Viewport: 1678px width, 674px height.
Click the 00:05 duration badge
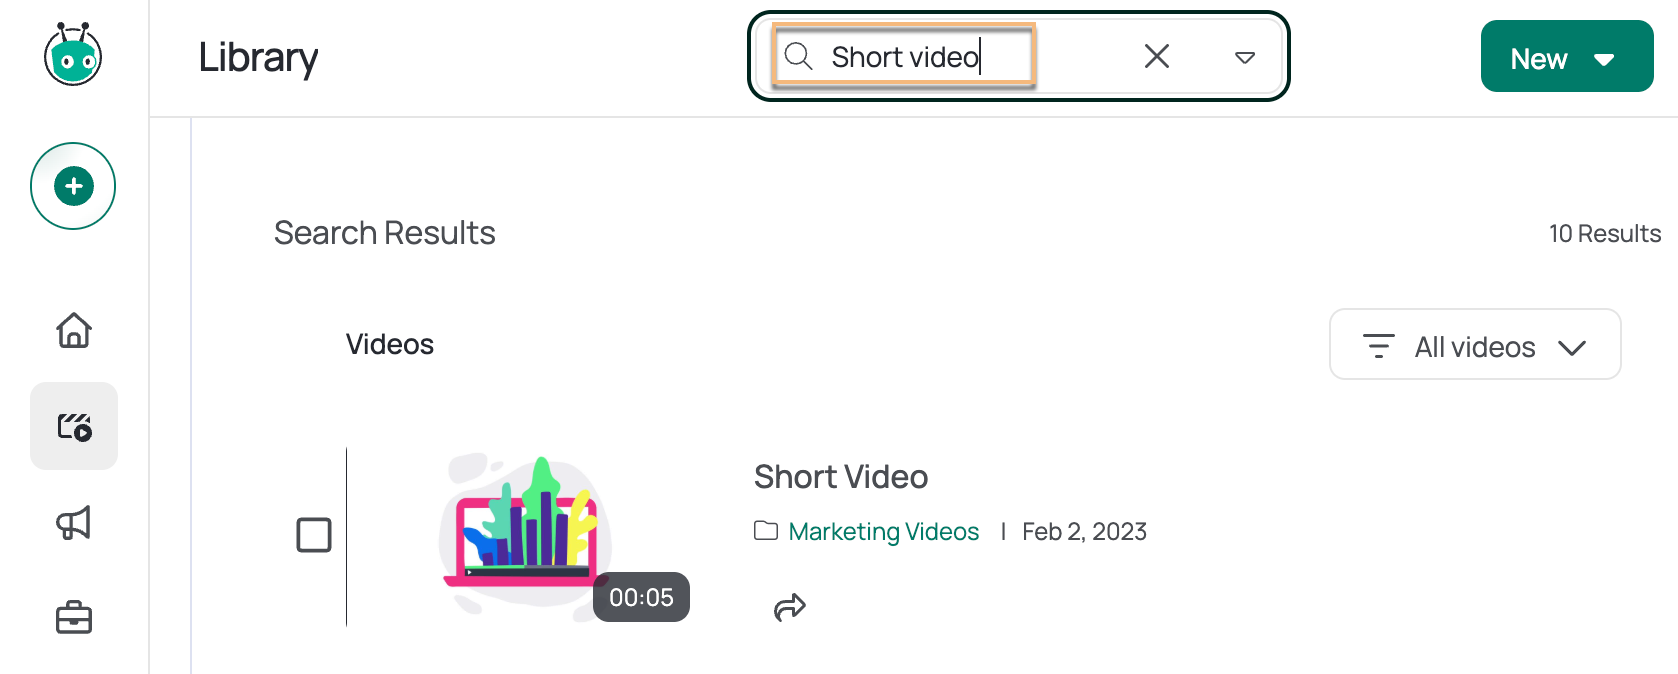coord(641,597)
